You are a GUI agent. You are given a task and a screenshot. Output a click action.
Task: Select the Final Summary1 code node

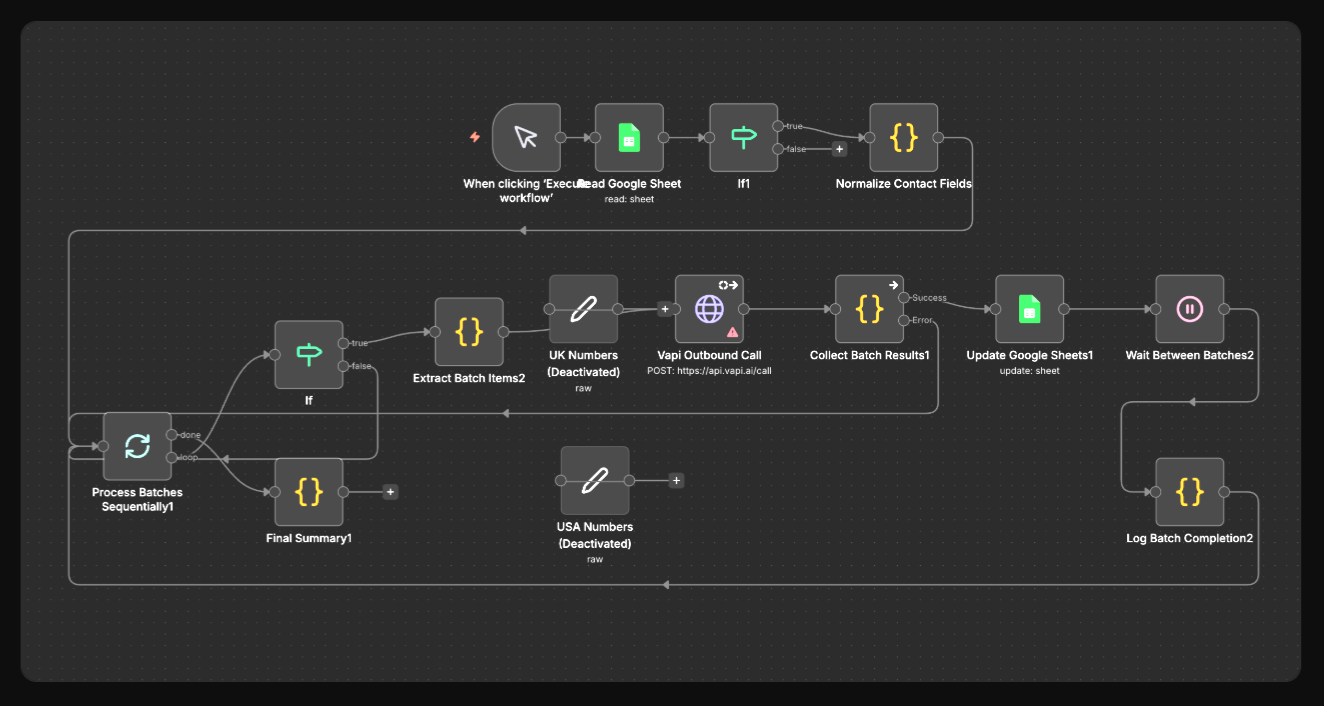pyautogui.click(x=309, y=491)
